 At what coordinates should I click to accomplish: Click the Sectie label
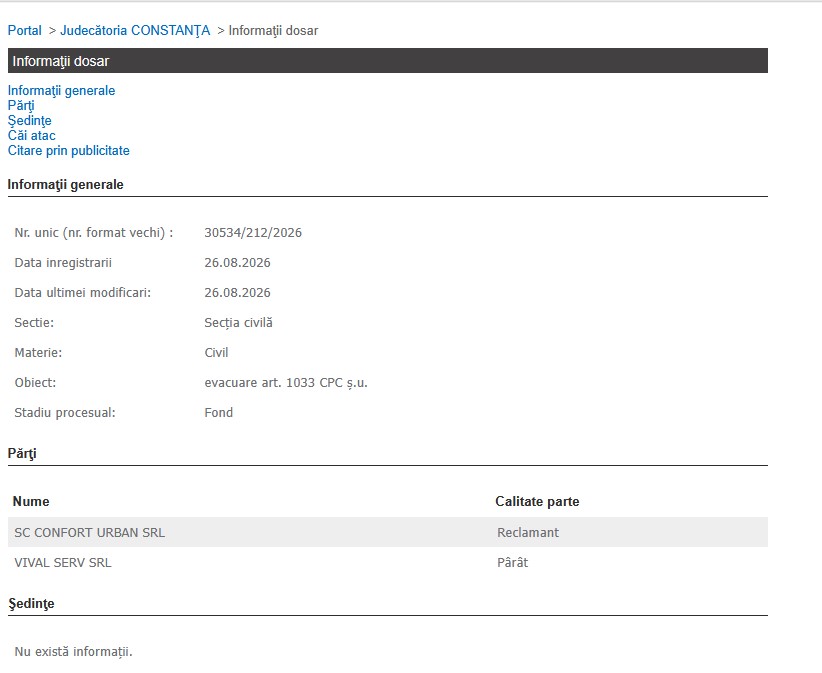click(x=34, y=323)
